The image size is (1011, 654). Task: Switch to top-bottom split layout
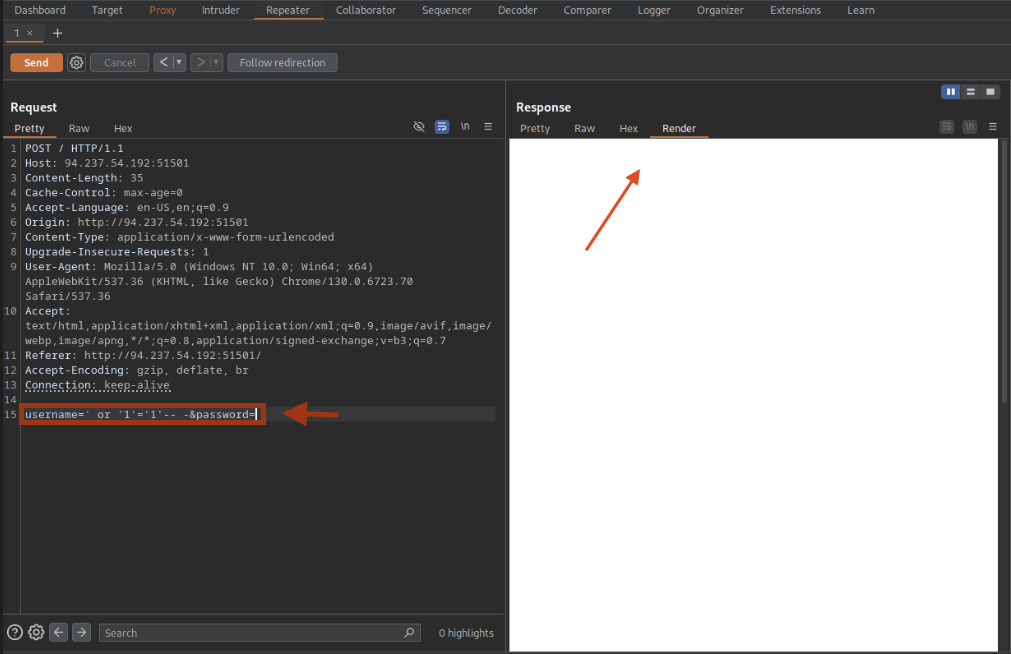(x=970, y=92)
